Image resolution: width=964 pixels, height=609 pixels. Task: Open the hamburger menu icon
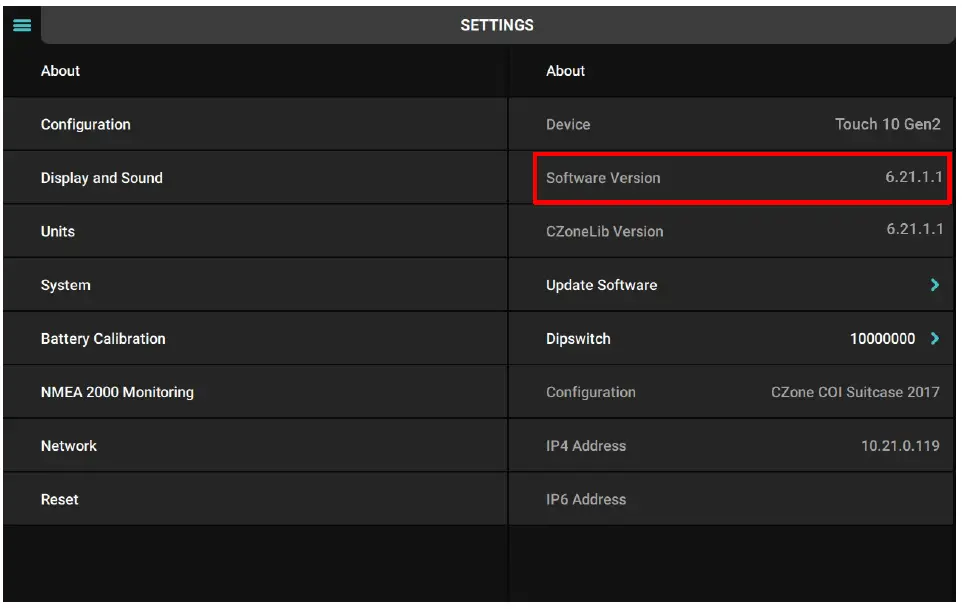coord(21,25)
